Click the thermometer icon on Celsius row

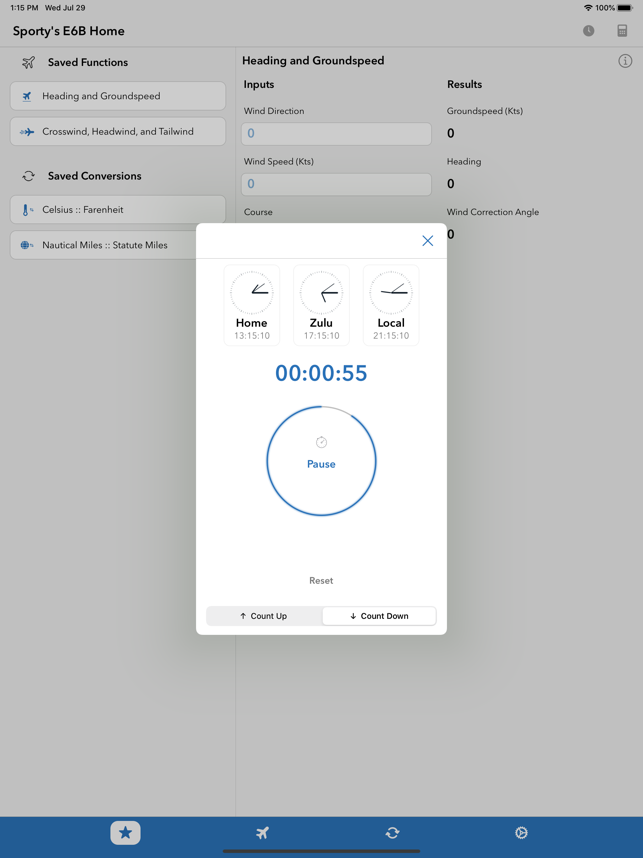coord(26,210)
